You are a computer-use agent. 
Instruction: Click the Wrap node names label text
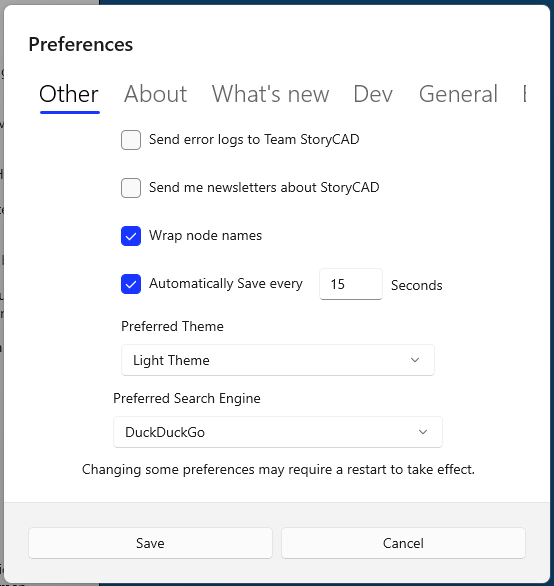coord(206,235)
